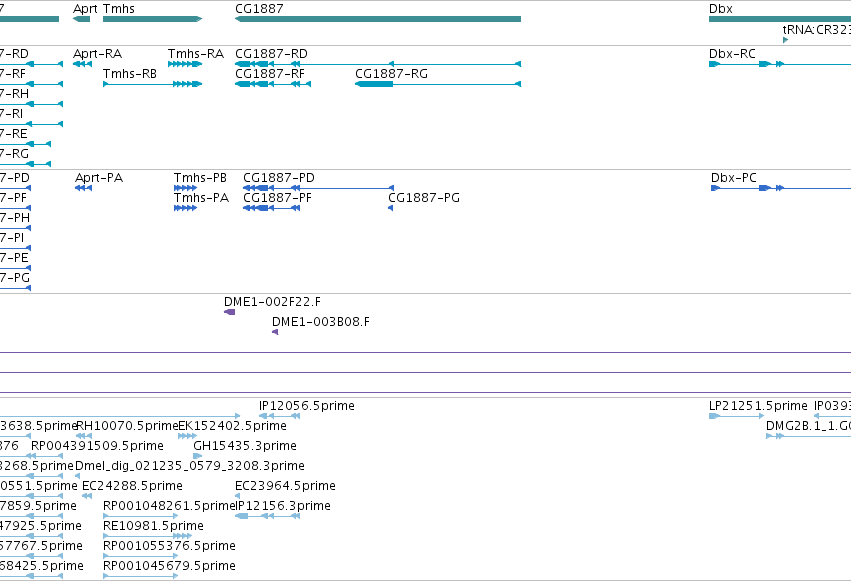Select the CG1887 gene bar
The height and width of the screenshot is (581, 851).
coord(378,19)
